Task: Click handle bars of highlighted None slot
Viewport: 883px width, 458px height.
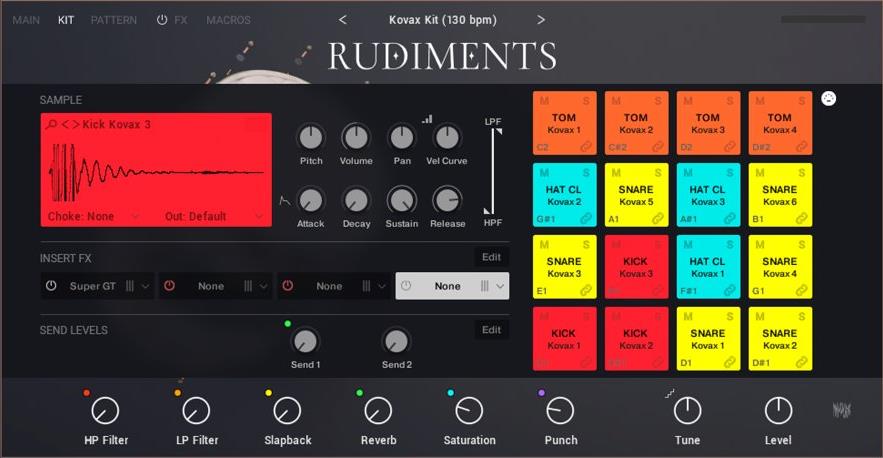Action: point(484,286)
